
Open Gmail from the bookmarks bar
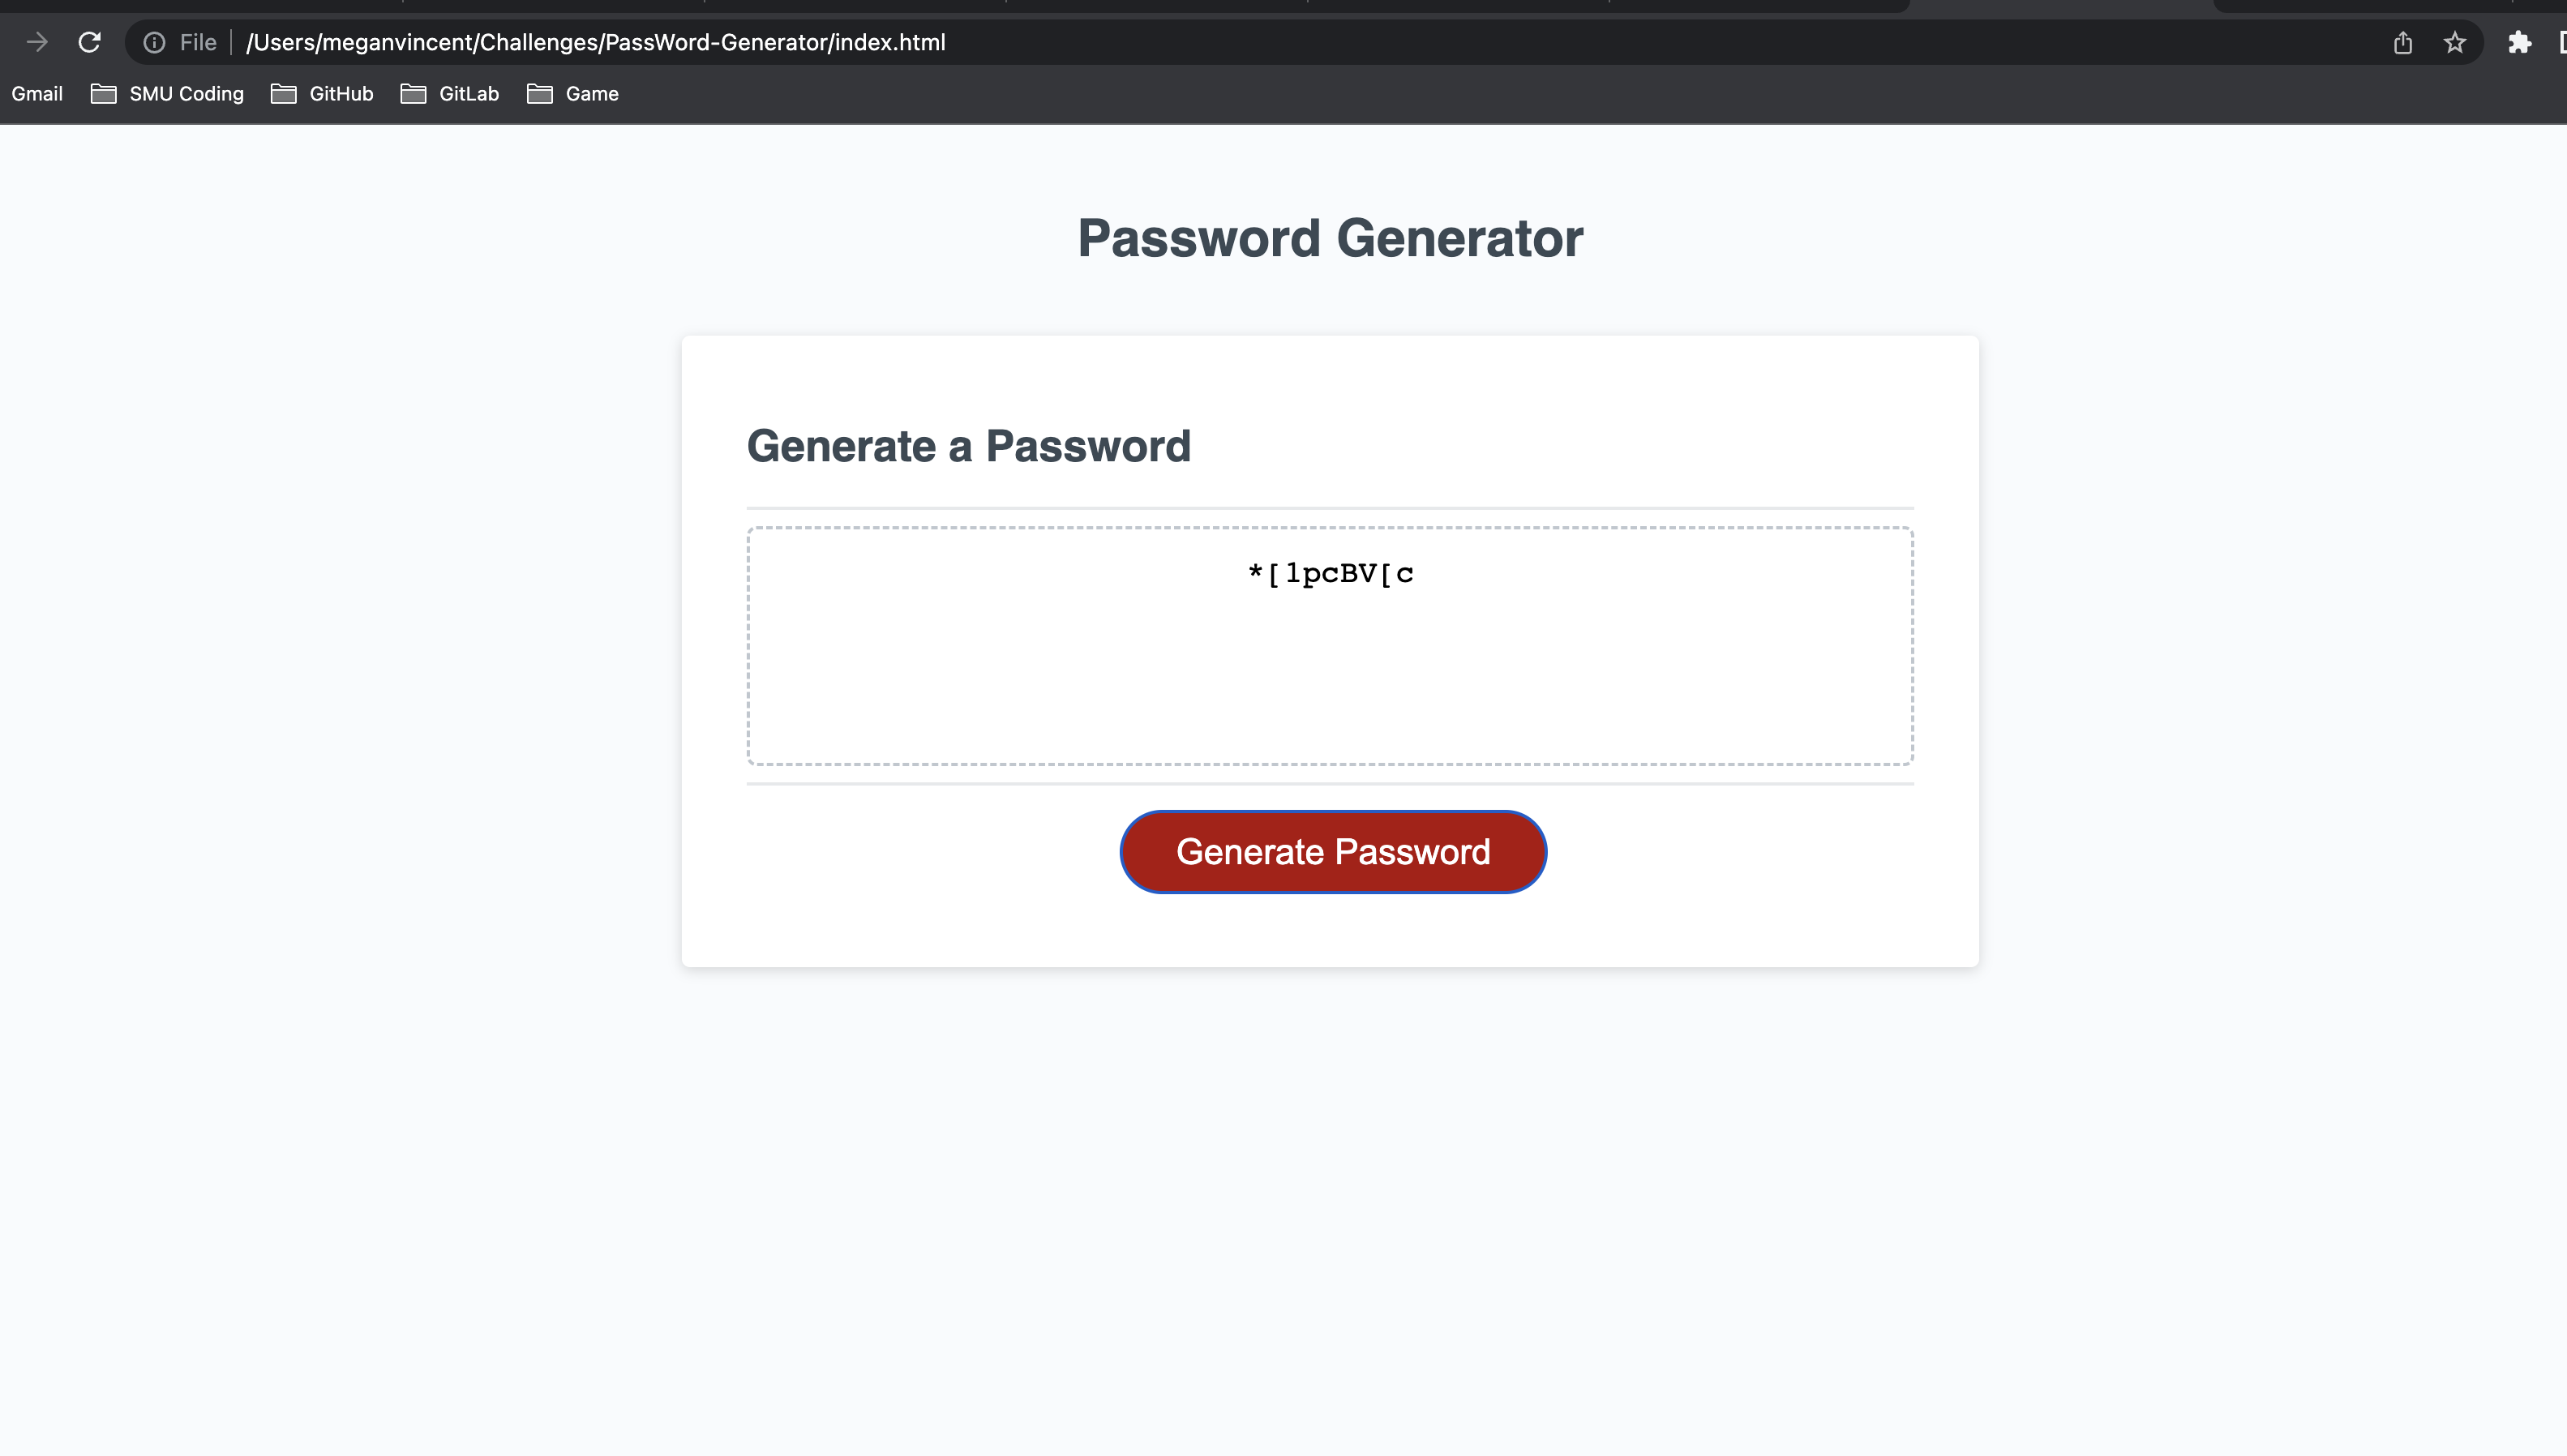36,93
